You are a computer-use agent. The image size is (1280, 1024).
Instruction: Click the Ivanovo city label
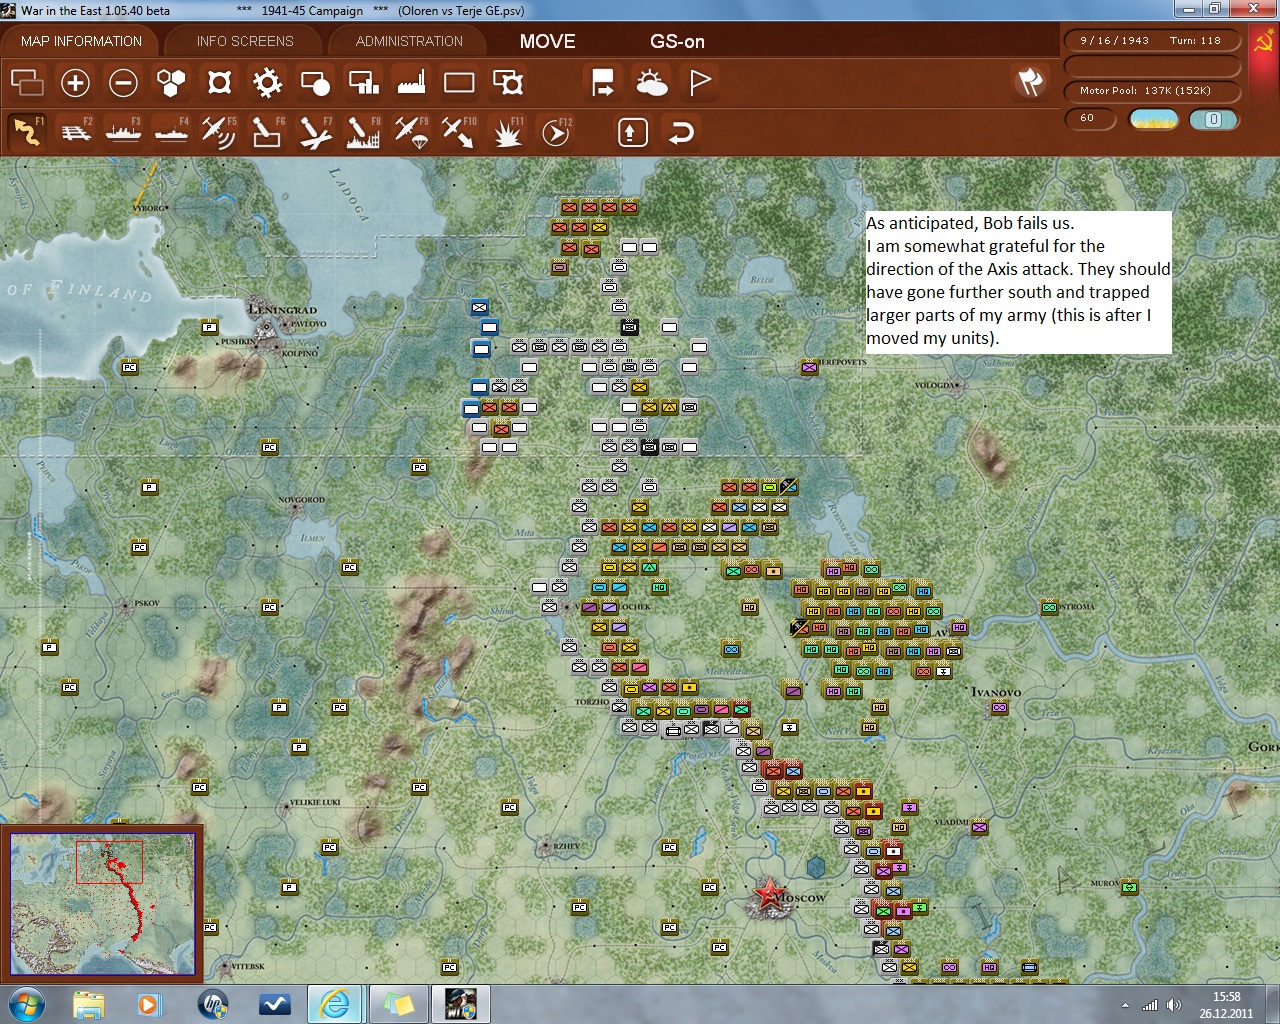pos(996,692)
